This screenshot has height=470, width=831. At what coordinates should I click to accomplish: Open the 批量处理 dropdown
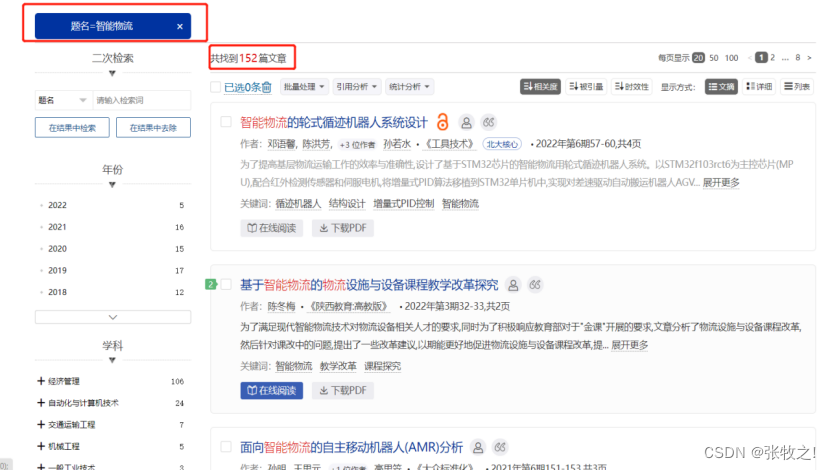click(x=304, y=87)
